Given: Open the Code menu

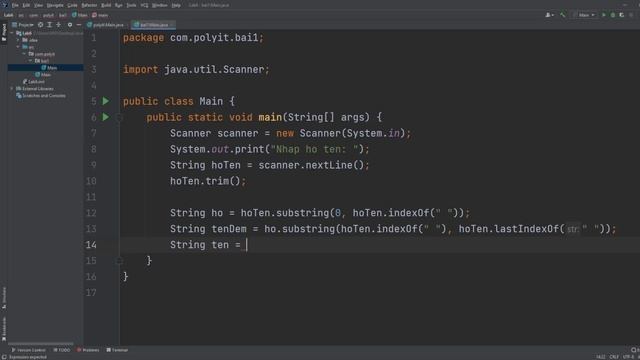Looking at the screenshot, I should 72,5.
